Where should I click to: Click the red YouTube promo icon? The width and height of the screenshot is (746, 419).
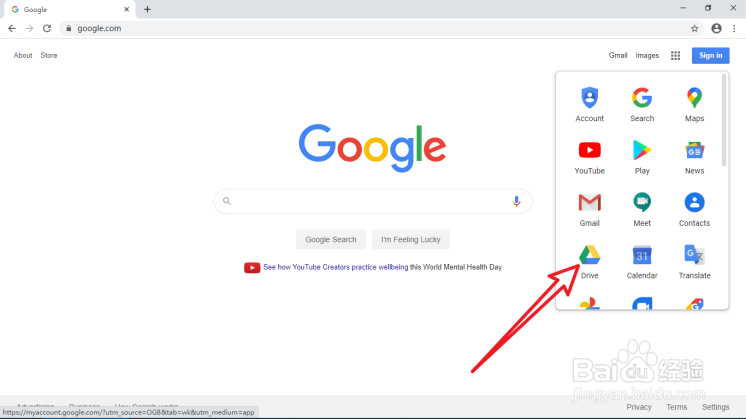[252, 267]
